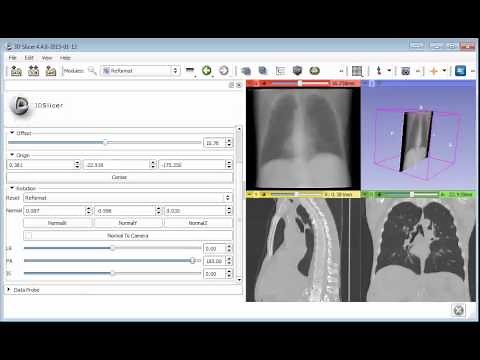480x360 pixels.
Task: Click the LR rotation slider handle
Action: coord(113,248)
